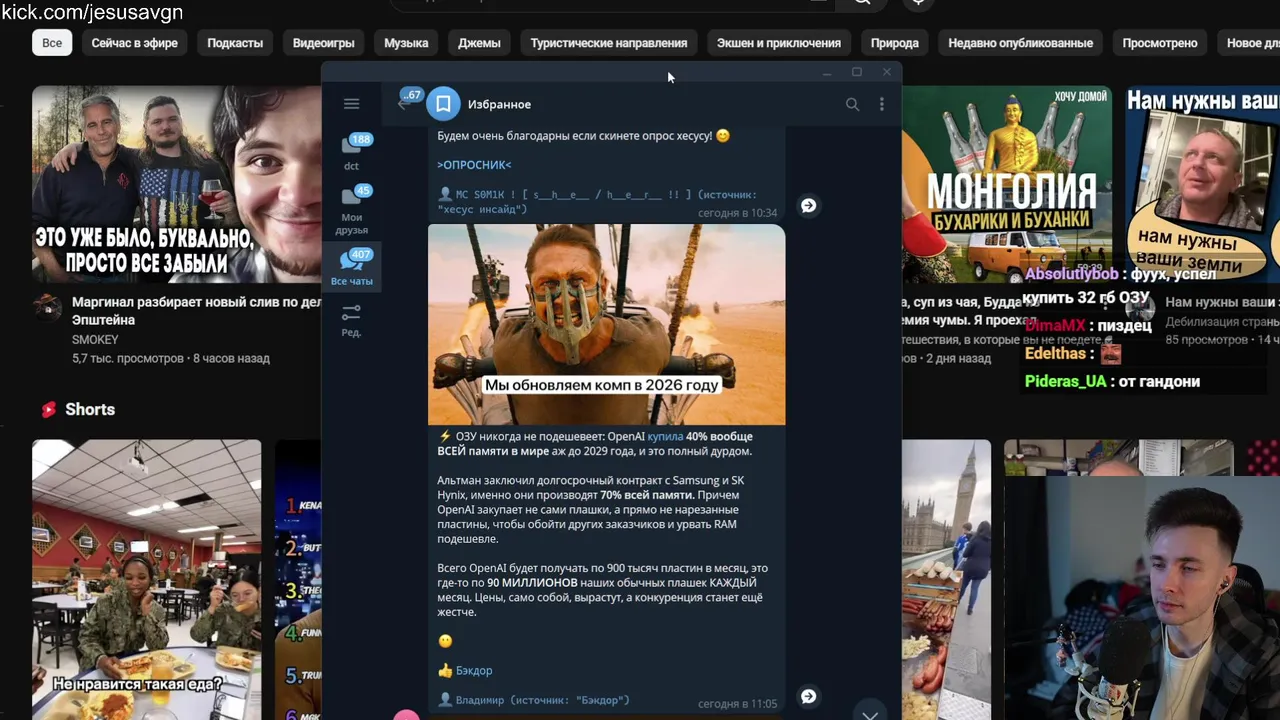
Task: Search inside Избранное chat
Action: [x=852, y=104]
